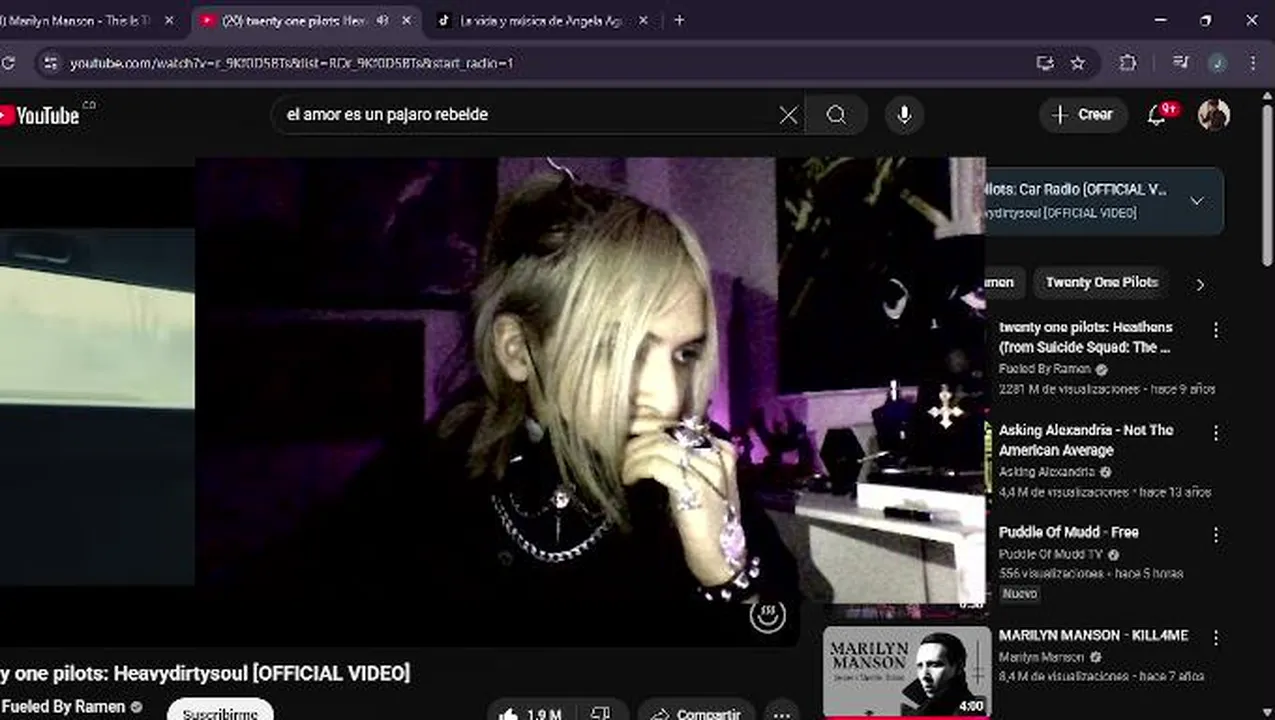Click the Suscribirme button
The height and width of the screenshot is (720, 1275).
[x=220, y=712]
